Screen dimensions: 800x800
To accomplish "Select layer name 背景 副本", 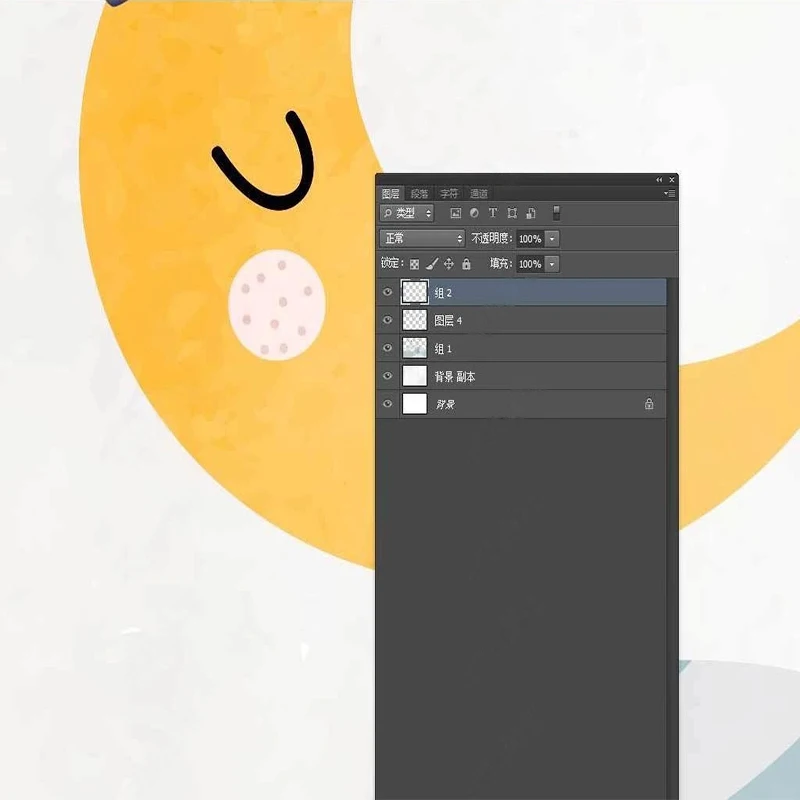I will pos(455,377).
